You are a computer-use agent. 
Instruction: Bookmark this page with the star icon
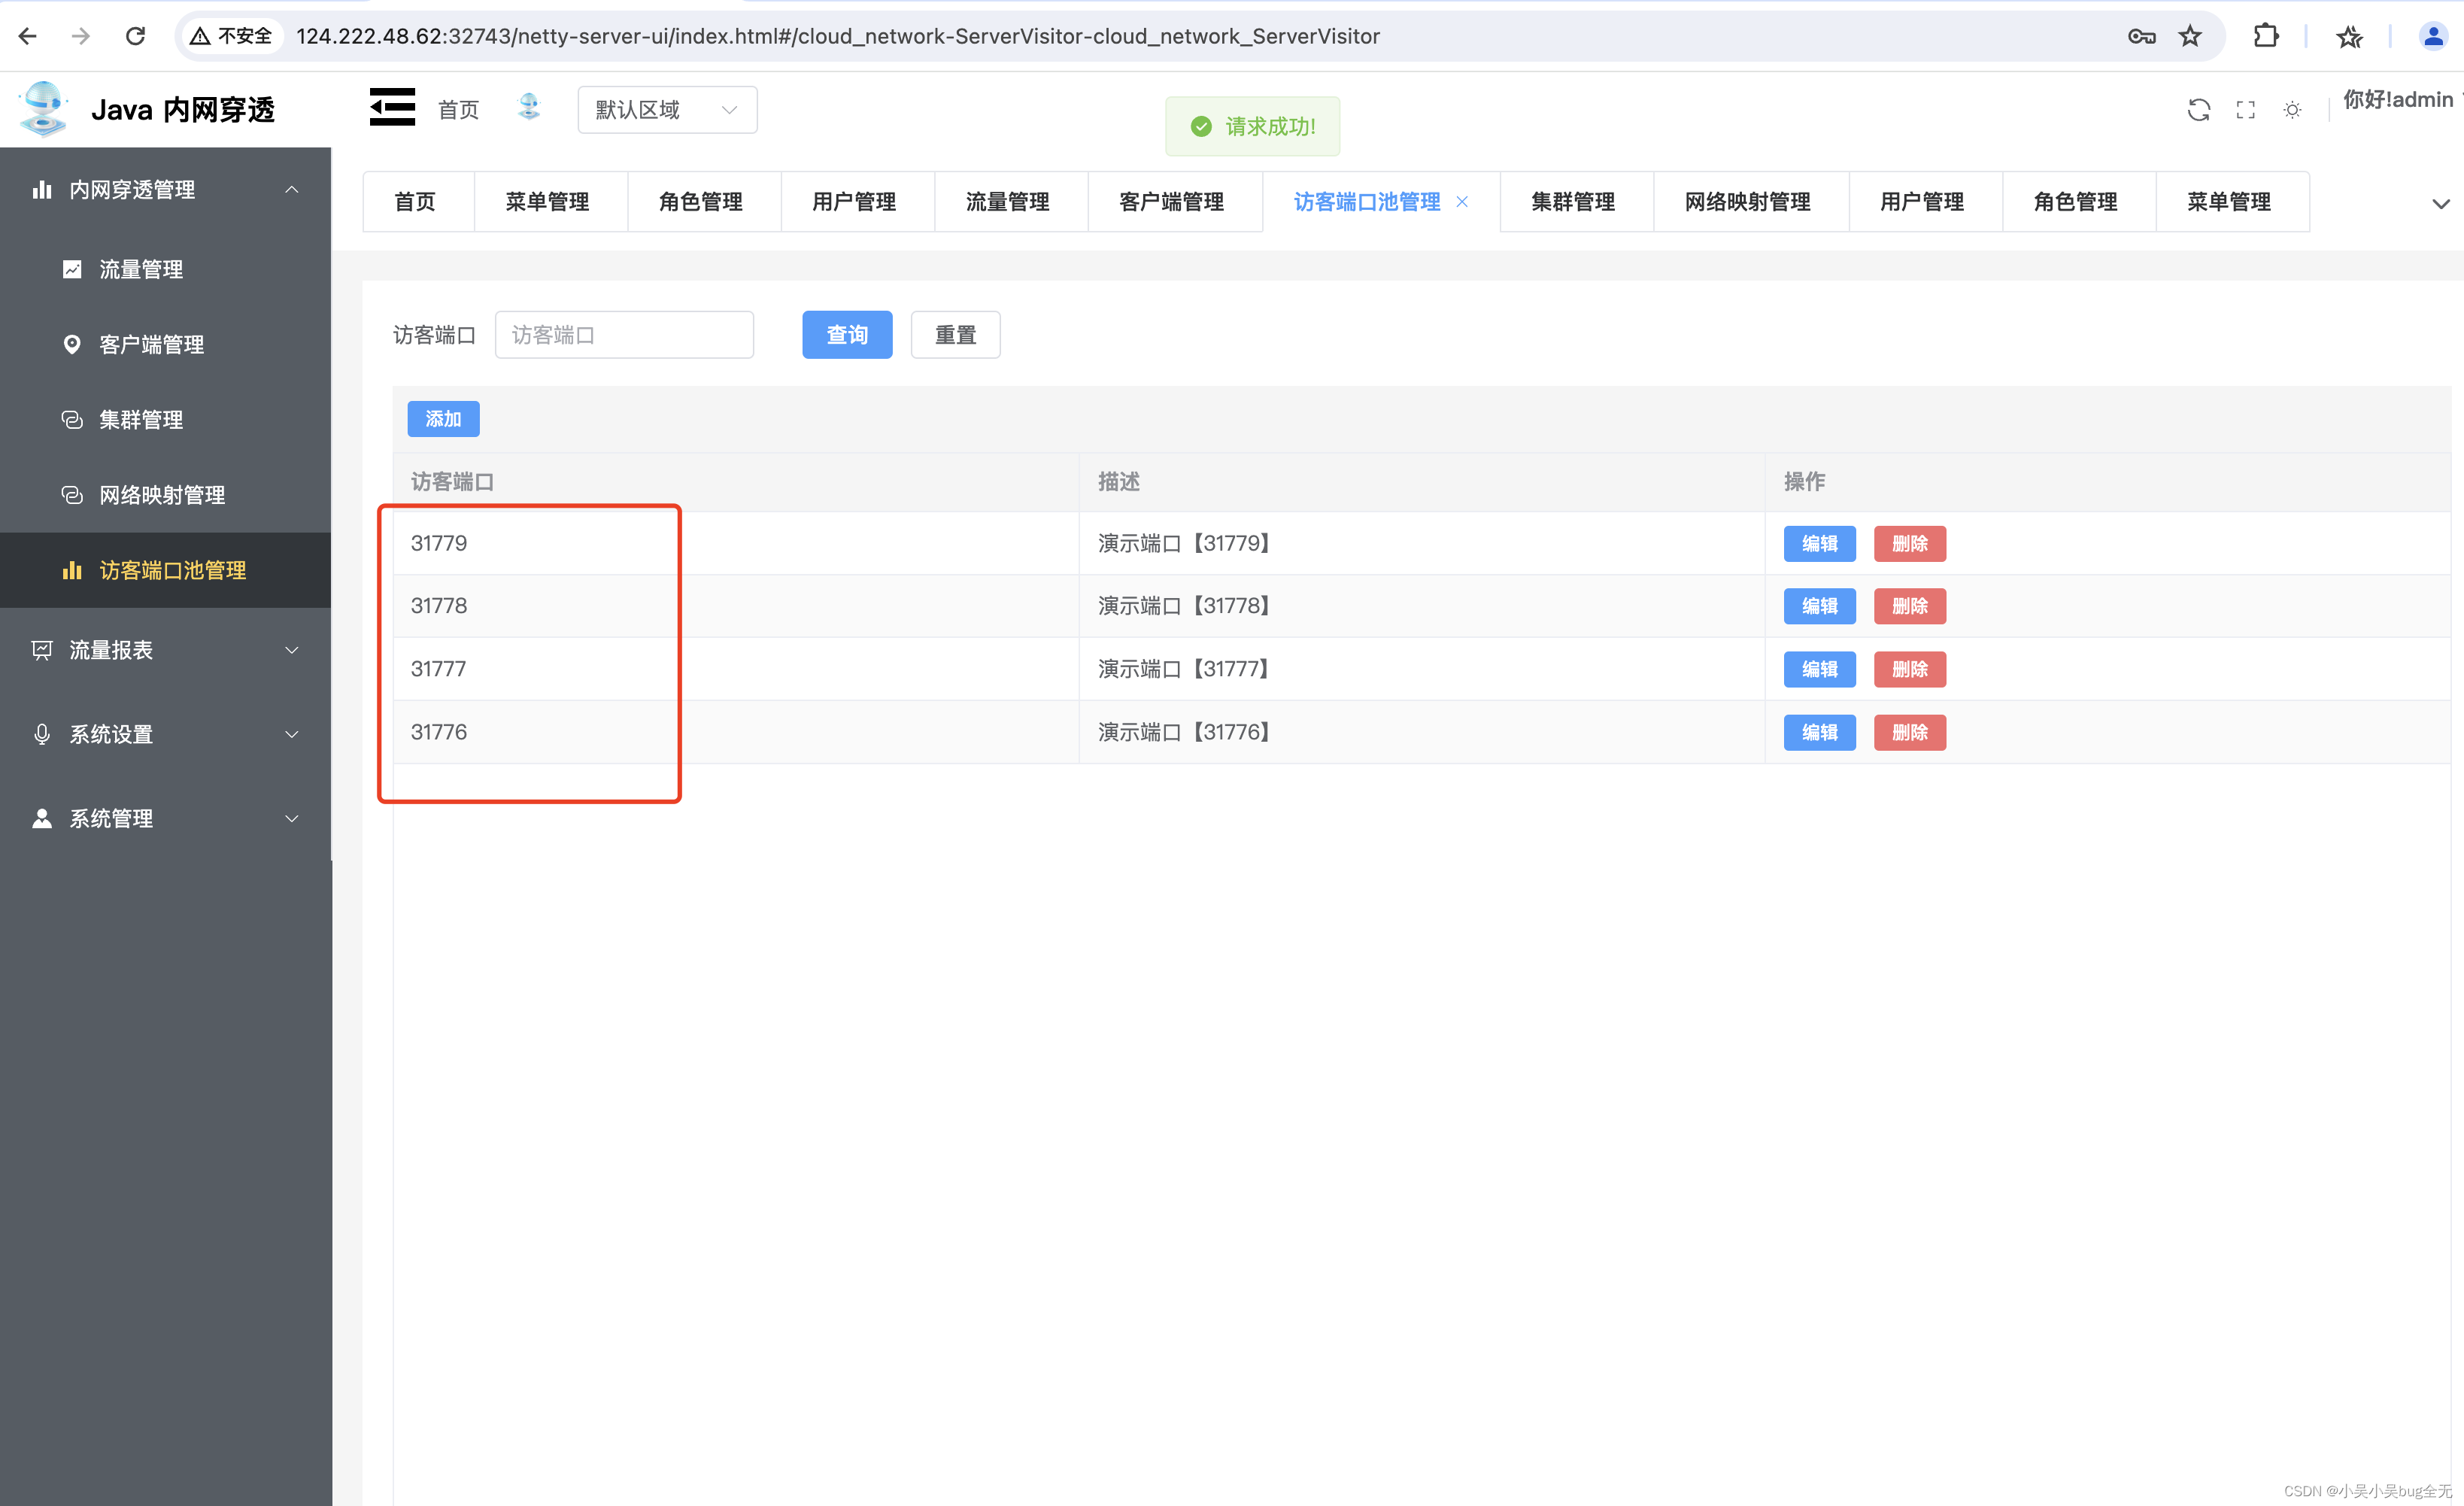pos(2190,36)
